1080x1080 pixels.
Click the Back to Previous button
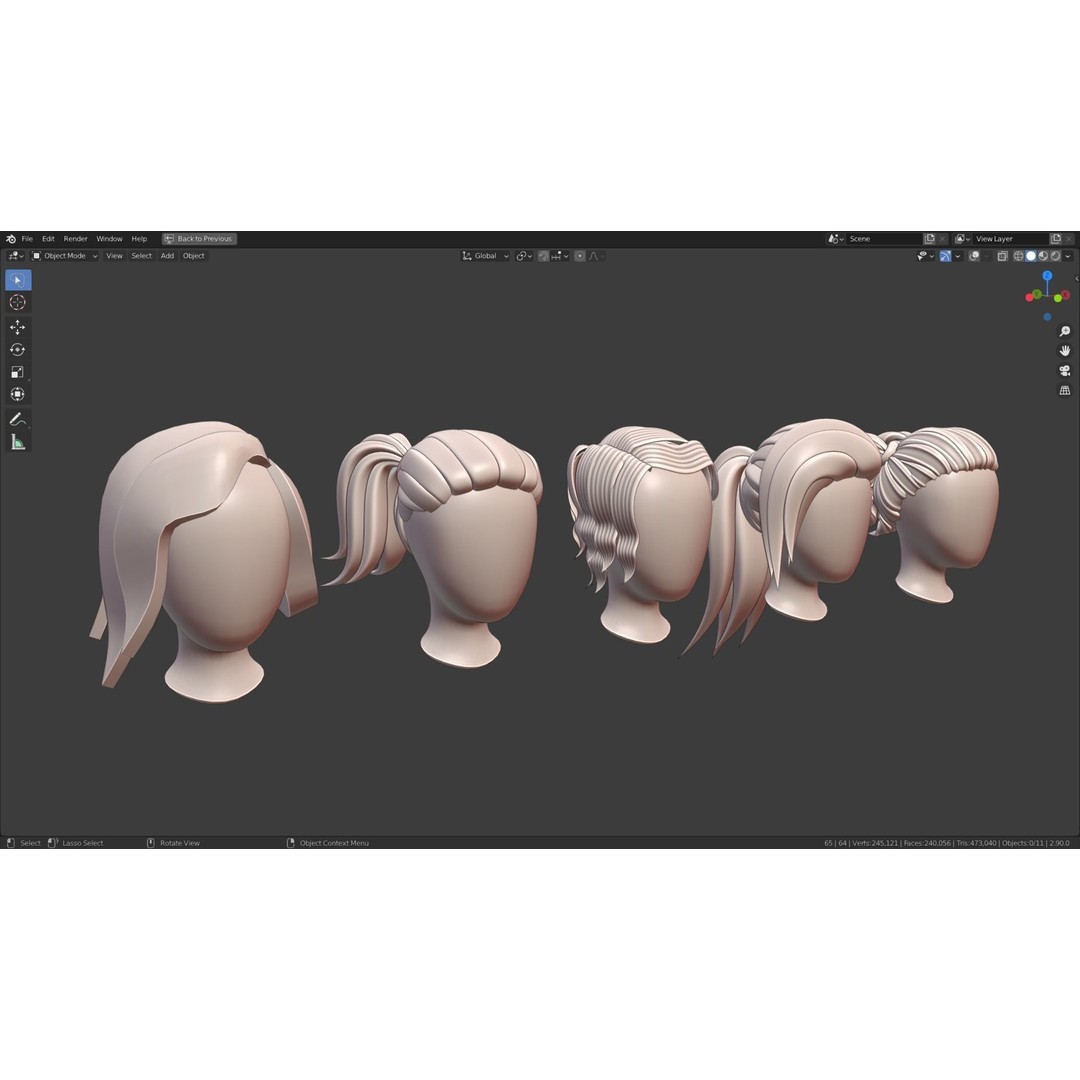[x=199, y=239]
